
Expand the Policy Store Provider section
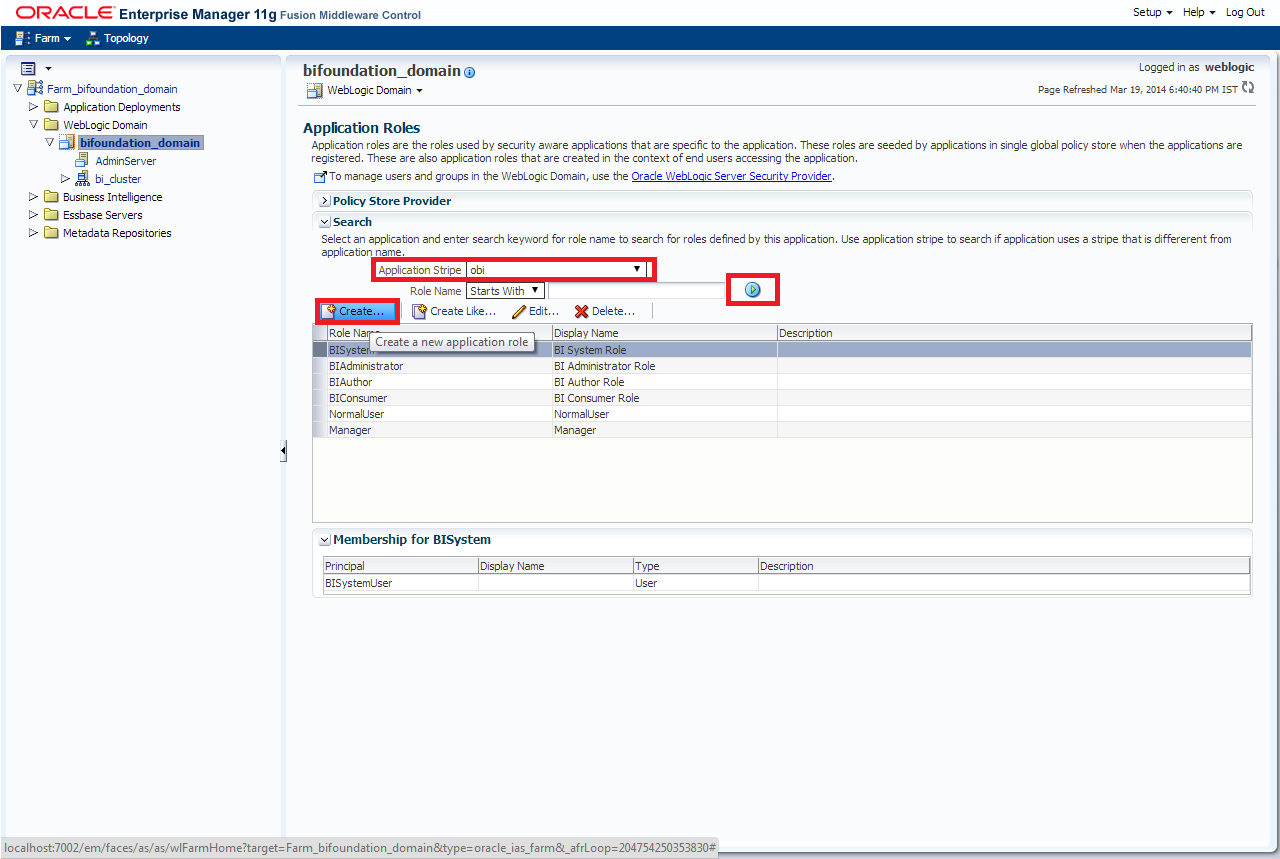click(x=325, y=201)
